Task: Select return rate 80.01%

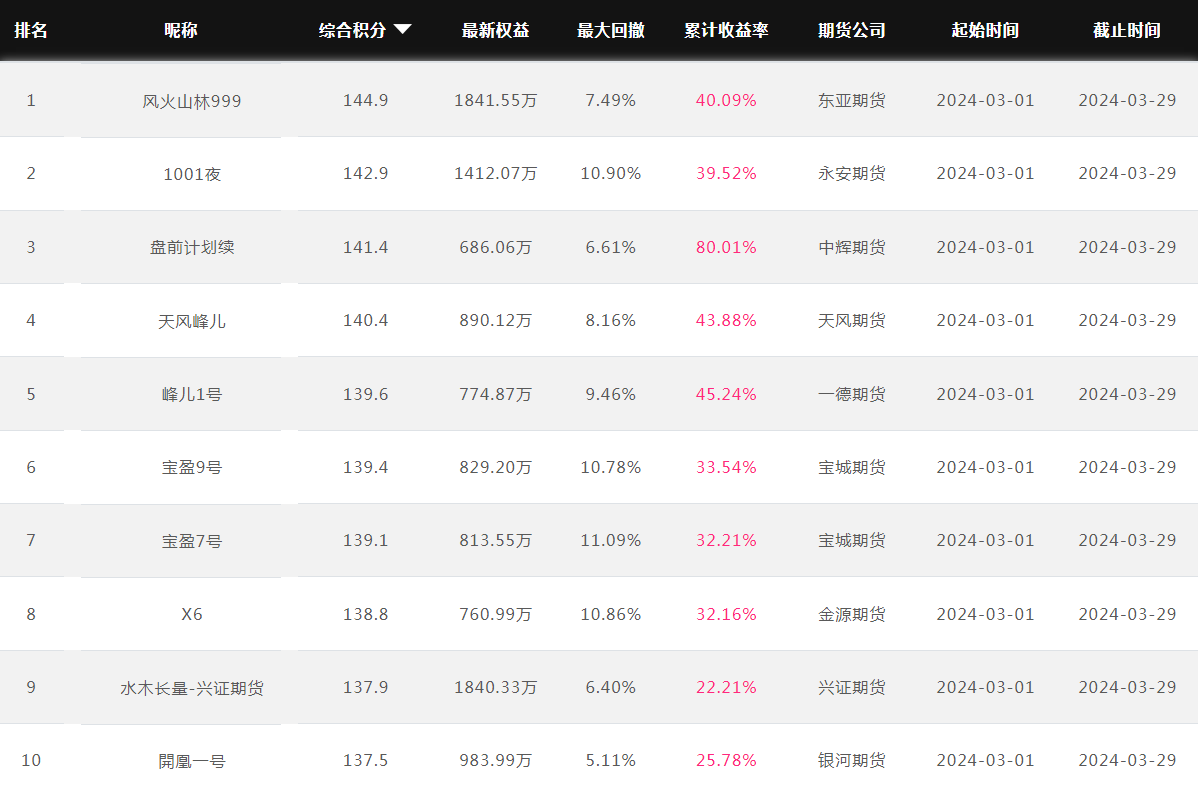Action: tap(726, 247)
